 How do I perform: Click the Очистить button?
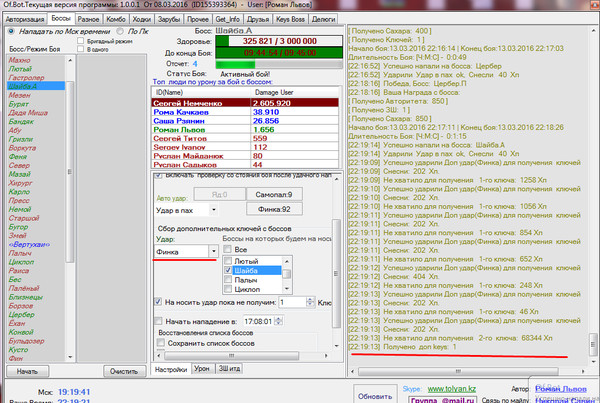tap(124, 371)
